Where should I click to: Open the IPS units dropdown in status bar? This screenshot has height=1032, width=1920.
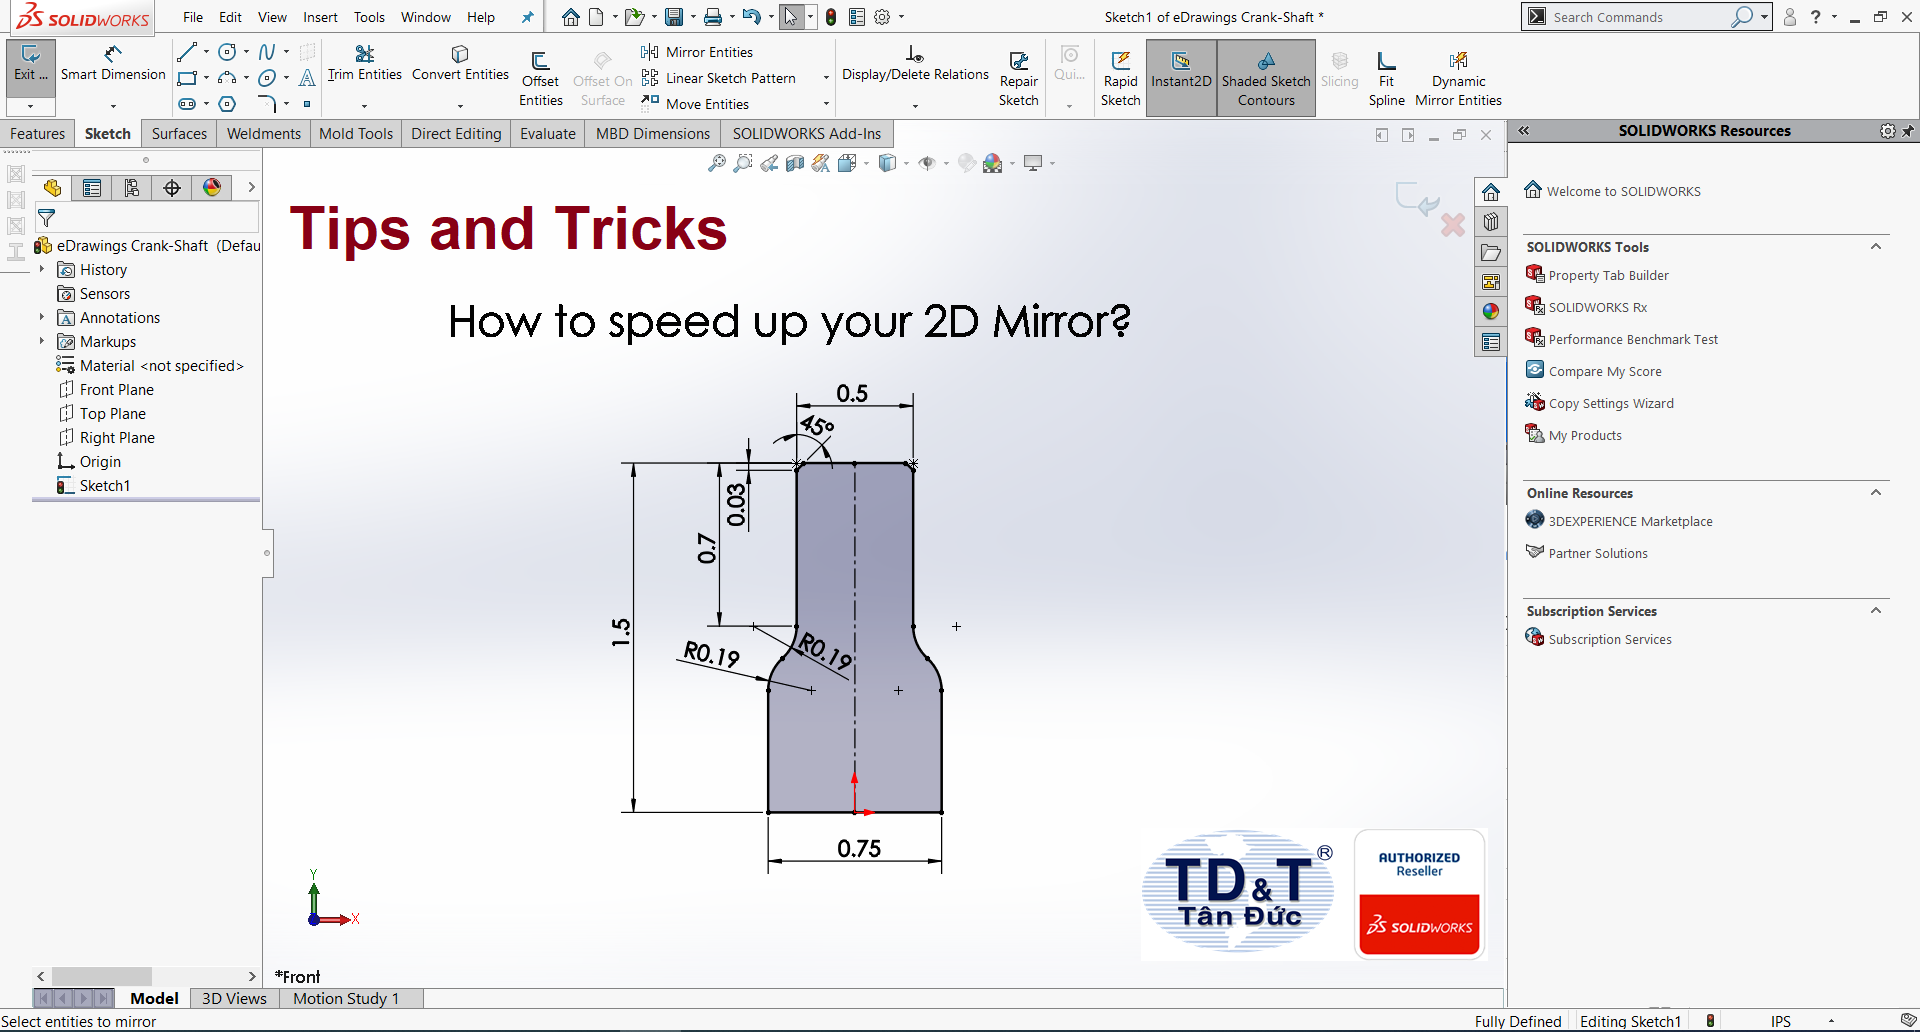pyautogui.click(x=1831, y=1021)
